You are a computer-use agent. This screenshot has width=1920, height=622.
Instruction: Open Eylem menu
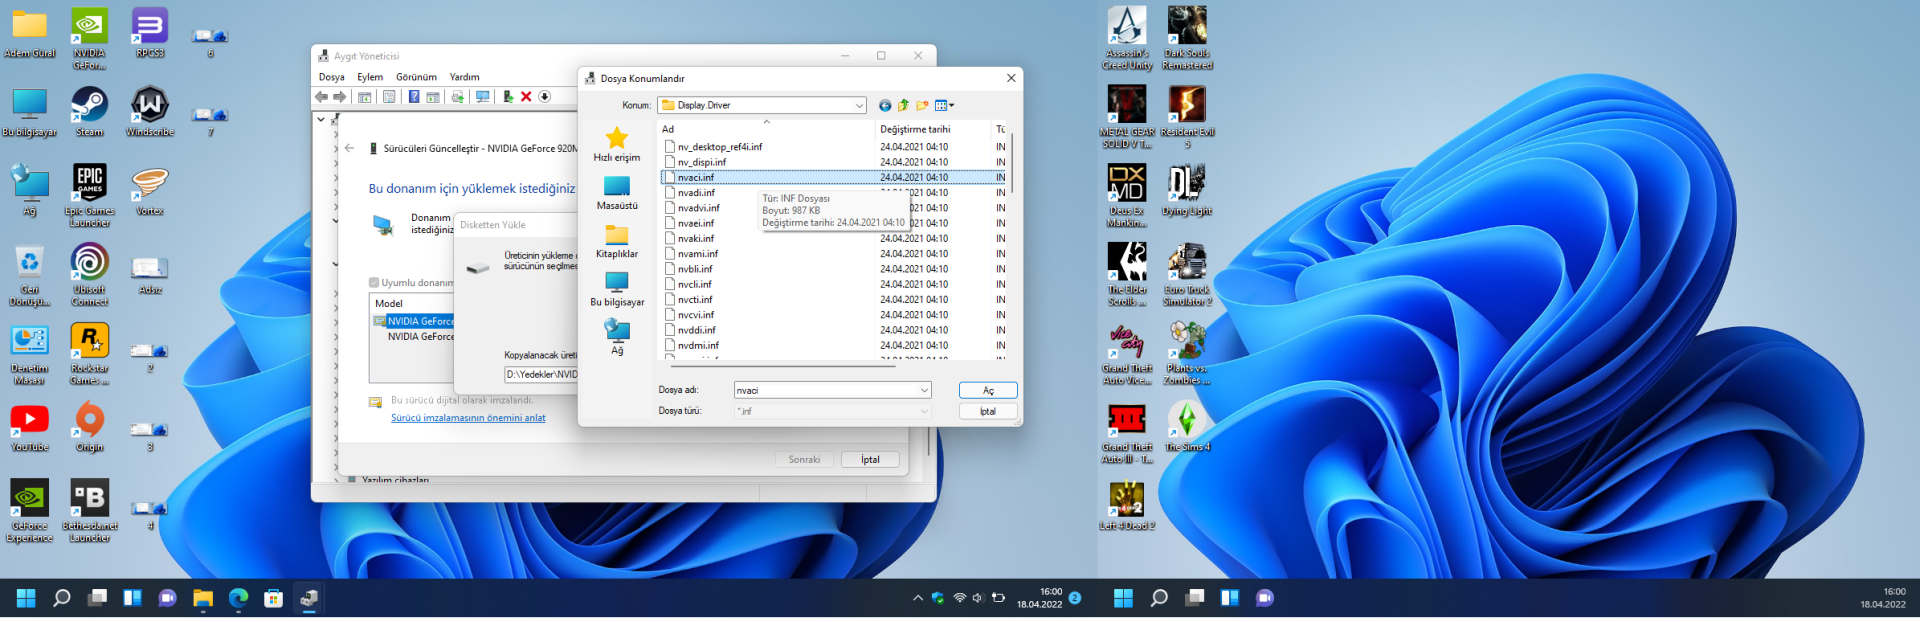coord(370,77)
